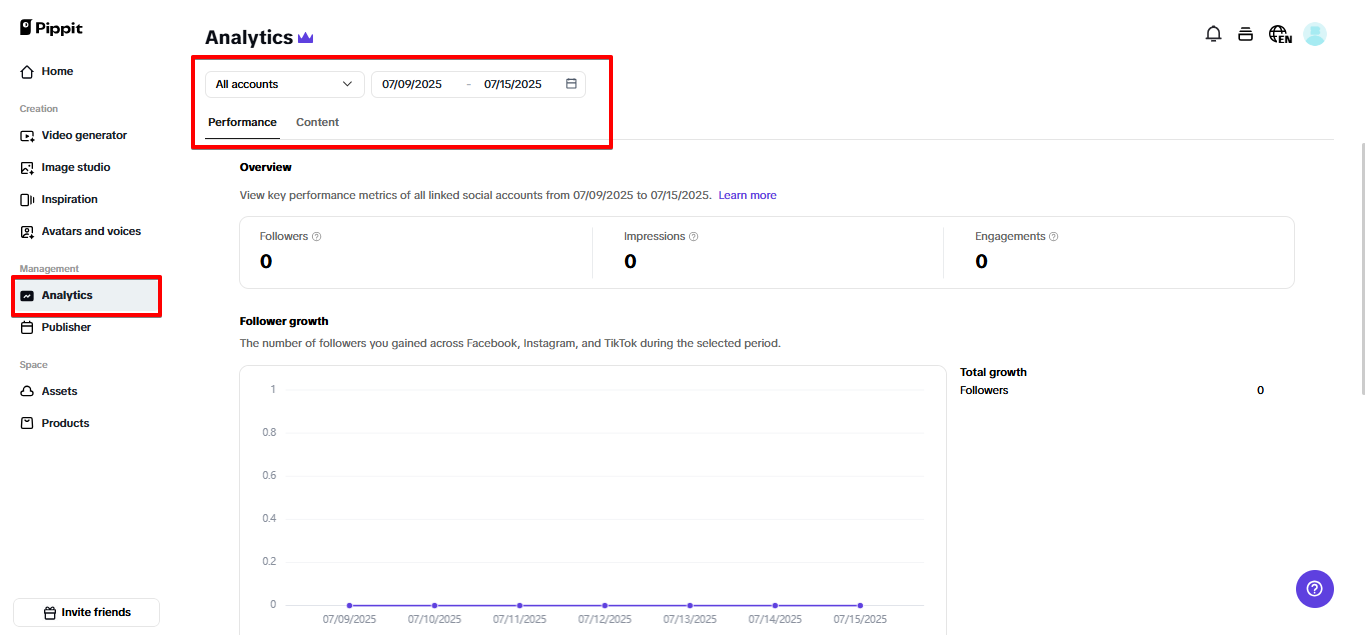Click the notification bell icon
The width and height of the screenshot is (1365, 640).
point(1213,34)
